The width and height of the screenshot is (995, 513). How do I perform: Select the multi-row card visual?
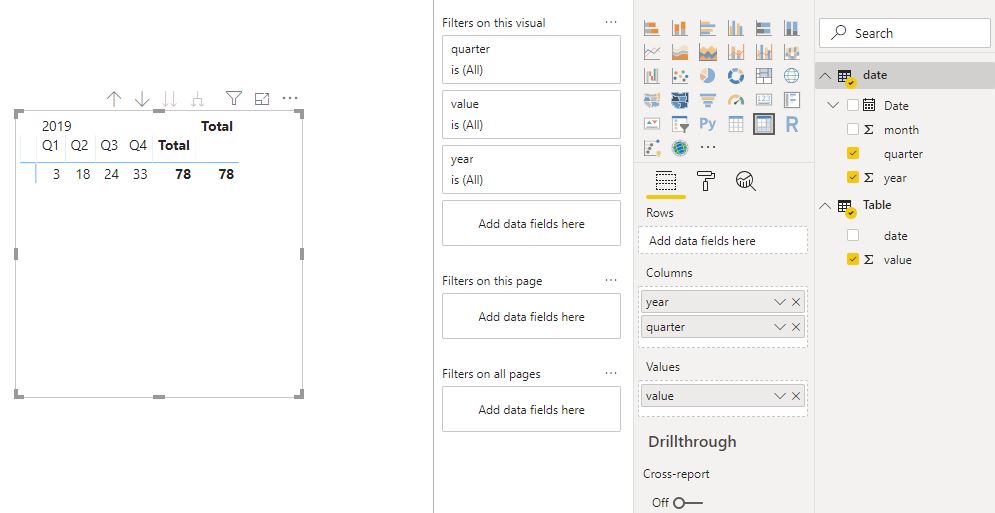[x=791, y=100]
